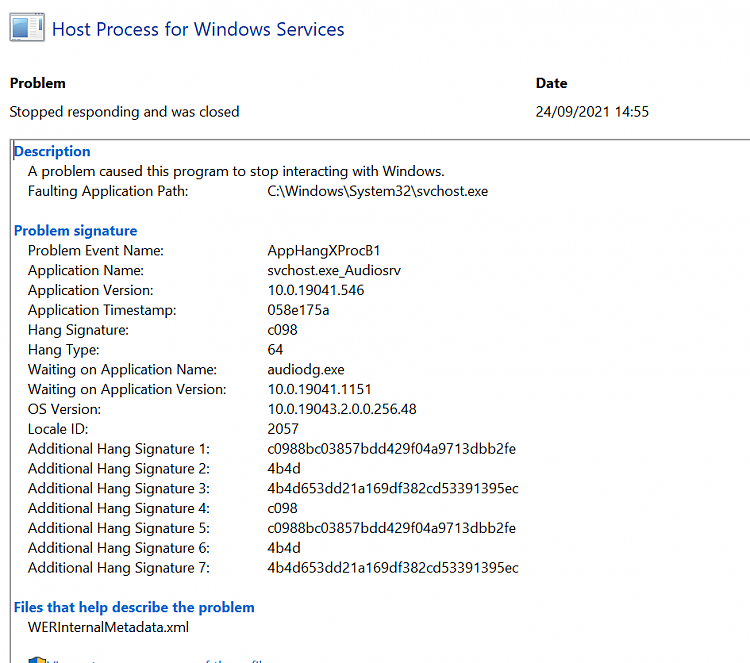Click the Waiting on Application Name label
Screen dimensions: 750x663
[x=122, y=370]
